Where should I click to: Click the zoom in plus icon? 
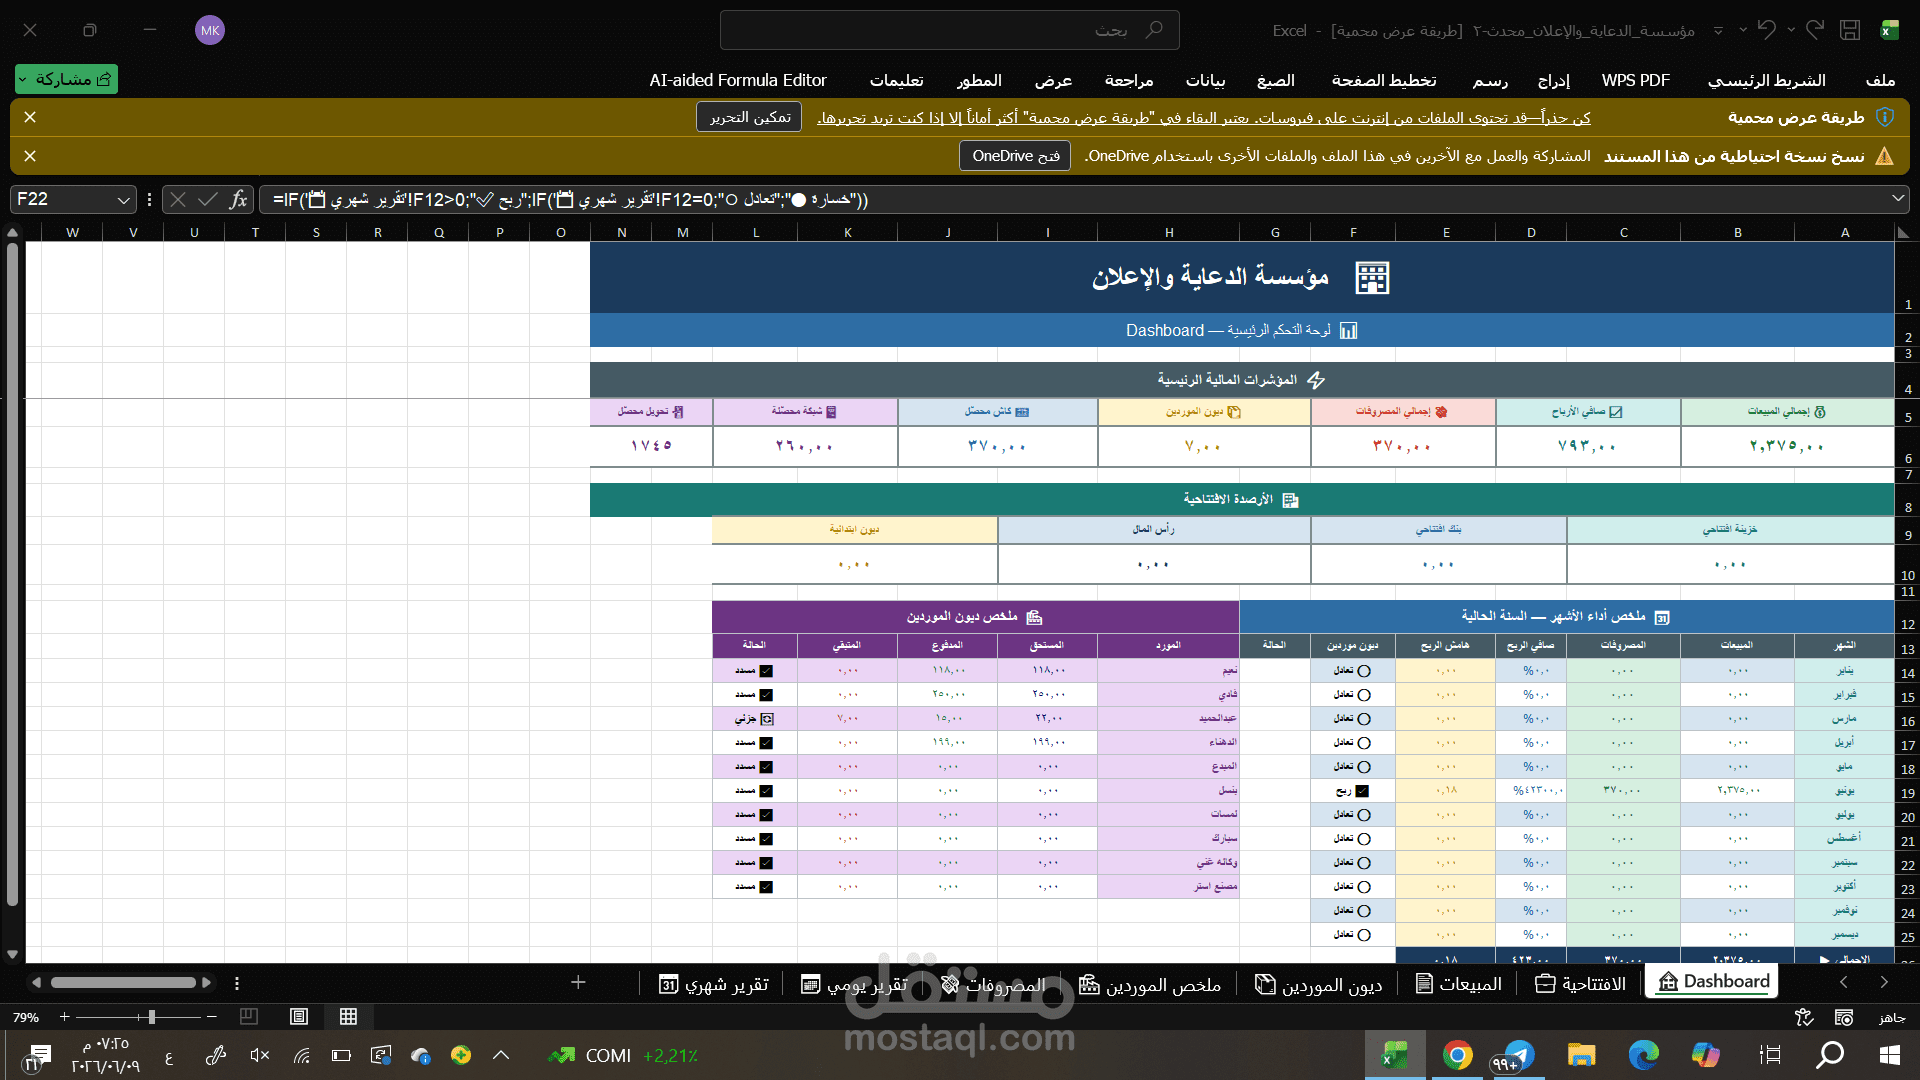(x=65, y=1017)
